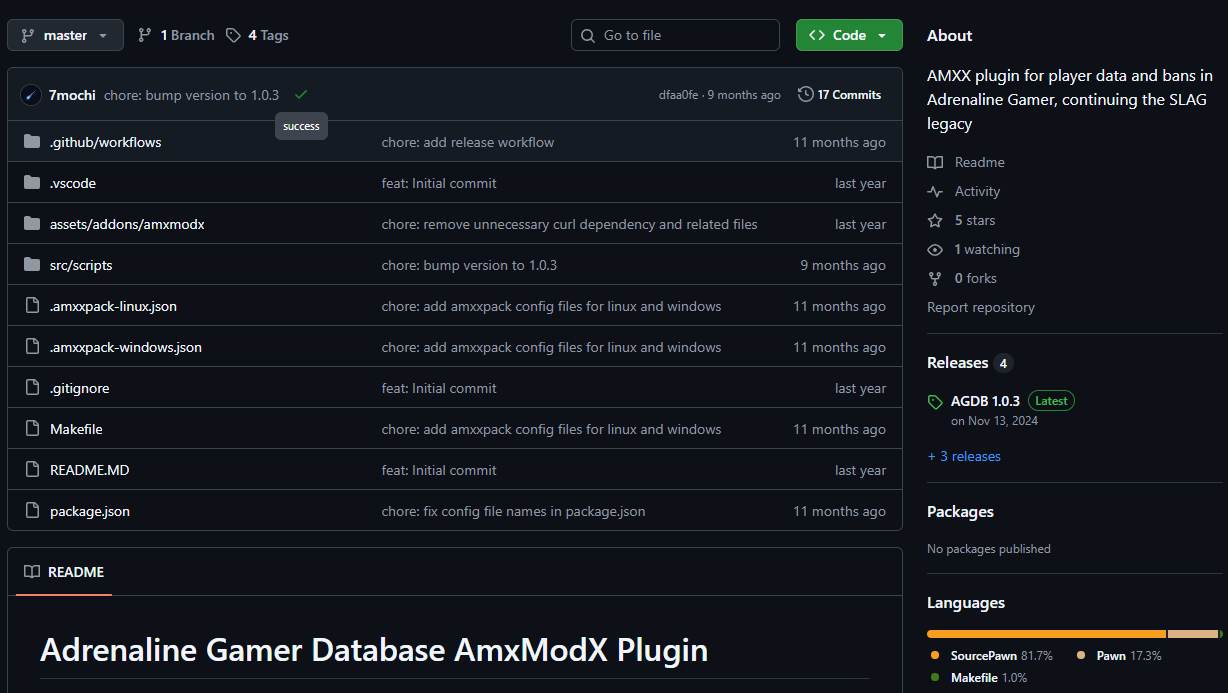Switch to the README tab

tap(63, 571)
